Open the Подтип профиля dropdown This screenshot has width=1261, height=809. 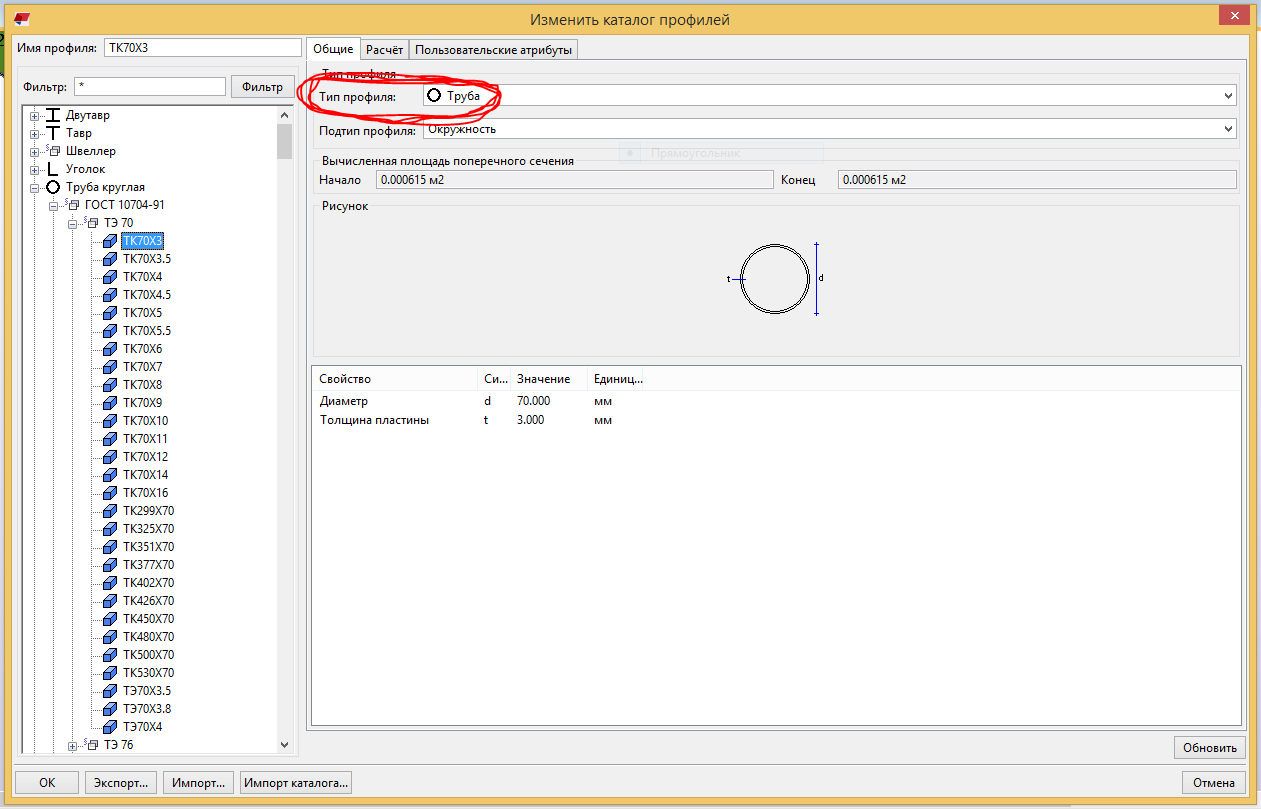point(1228,129)
